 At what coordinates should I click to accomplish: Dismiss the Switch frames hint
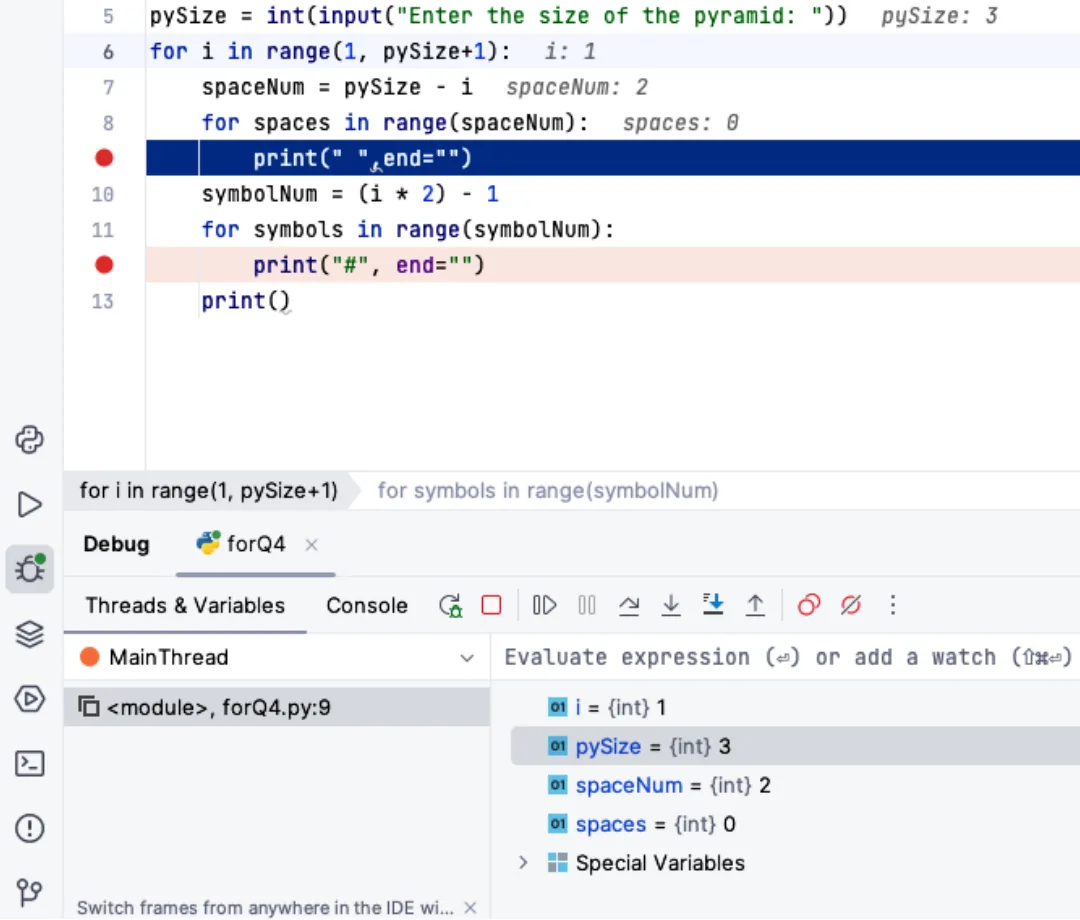[x=470, y=908]
